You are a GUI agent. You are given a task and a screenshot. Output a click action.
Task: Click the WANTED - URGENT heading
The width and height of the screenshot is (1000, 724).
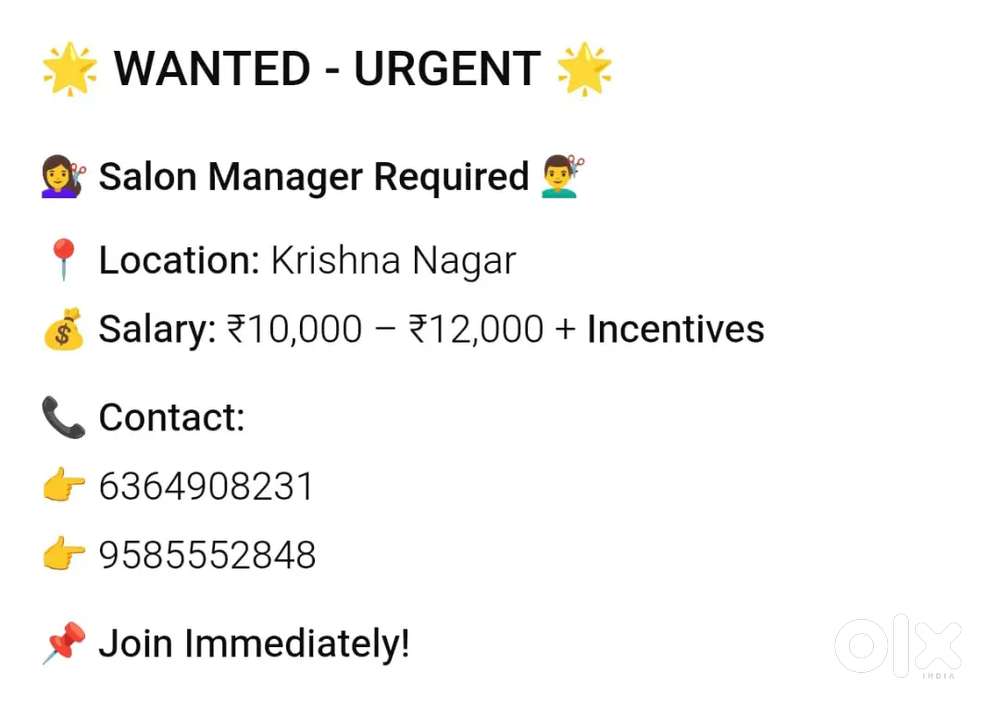[x=327, y=70]
